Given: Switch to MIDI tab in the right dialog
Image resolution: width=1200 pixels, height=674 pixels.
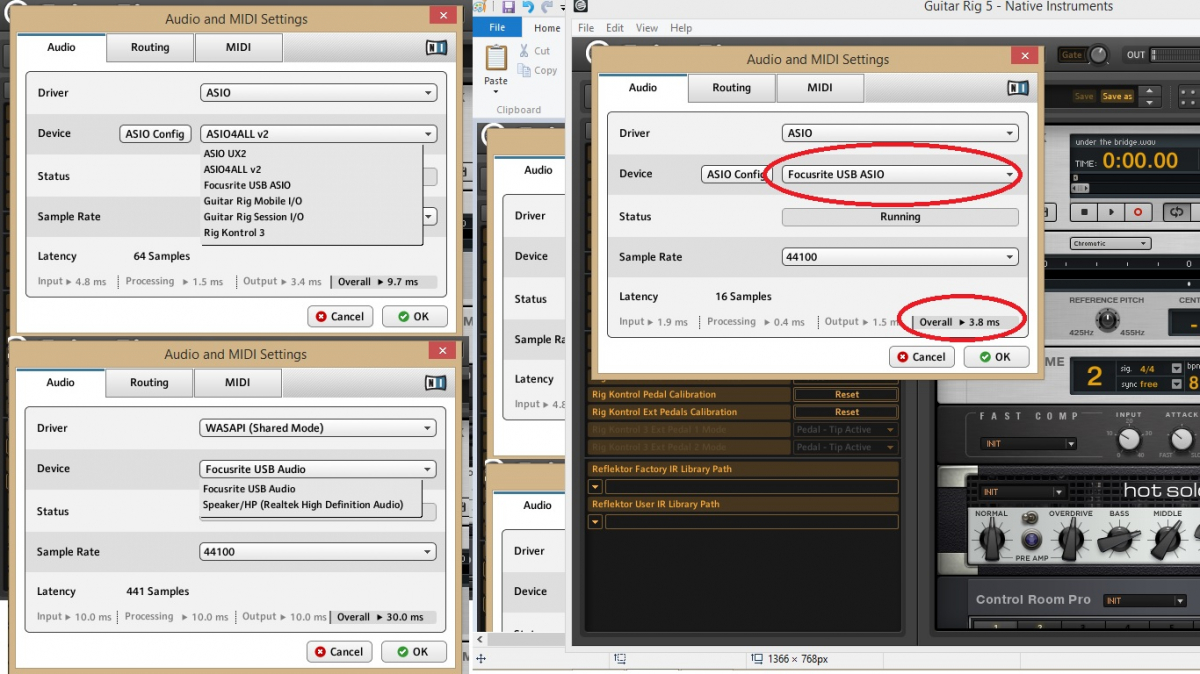Looking at the screenshot, I should 820,88.
